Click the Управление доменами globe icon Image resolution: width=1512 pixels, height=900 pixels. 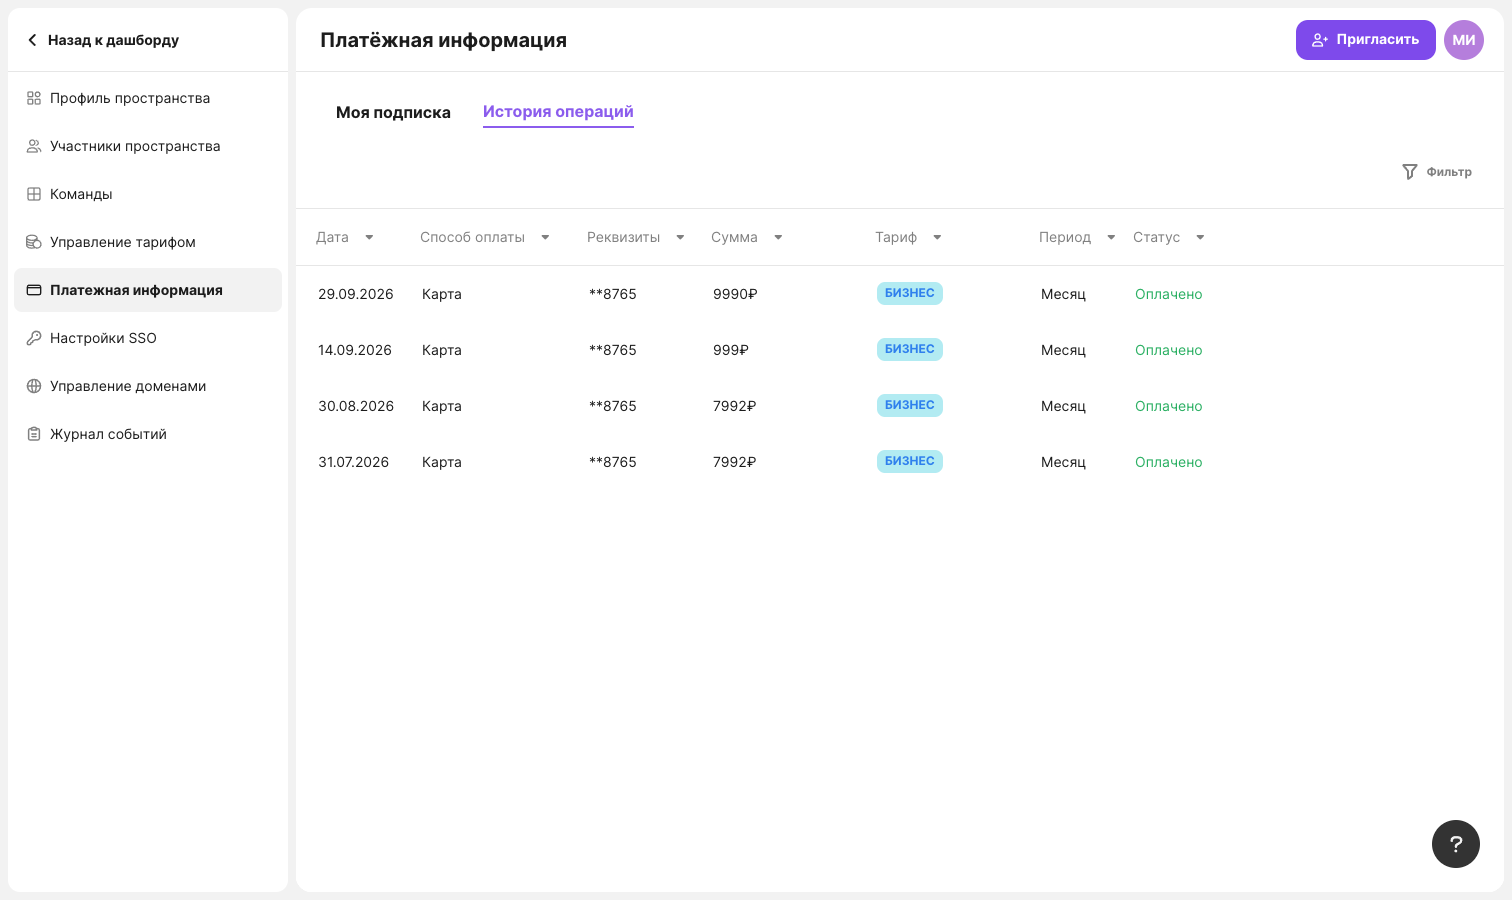pyautogui.click(x=34, y=386)
